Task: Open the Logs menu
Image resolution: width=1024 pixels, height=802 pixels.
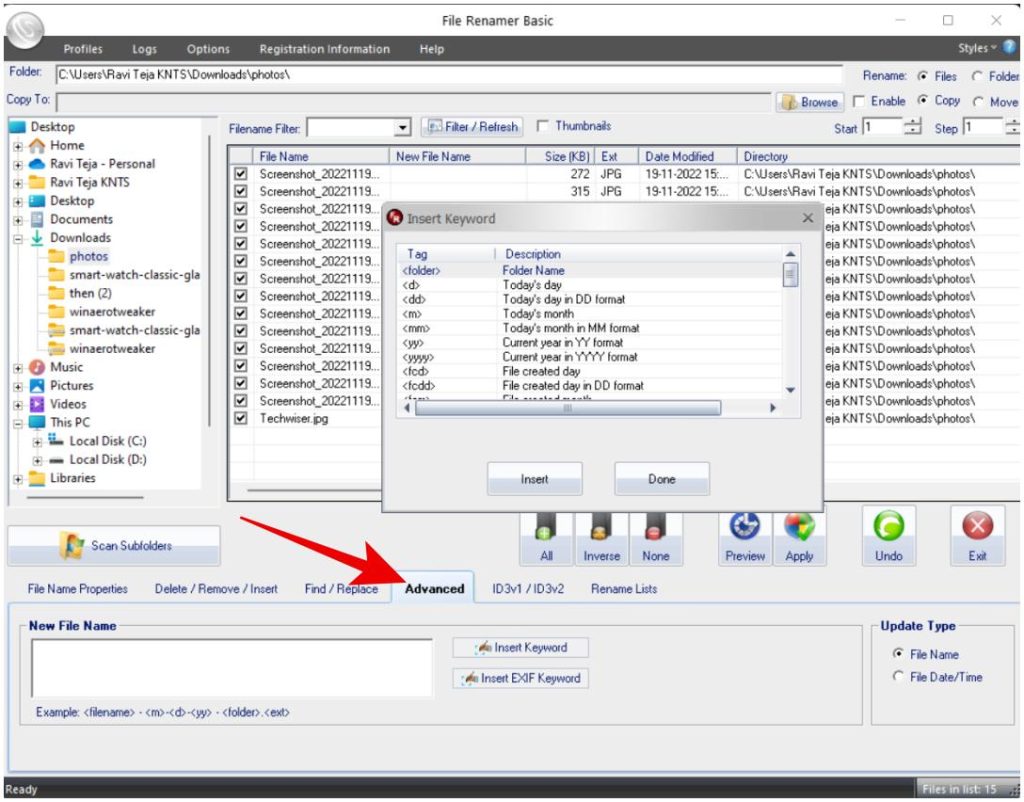Action: (x=144, y=49)
